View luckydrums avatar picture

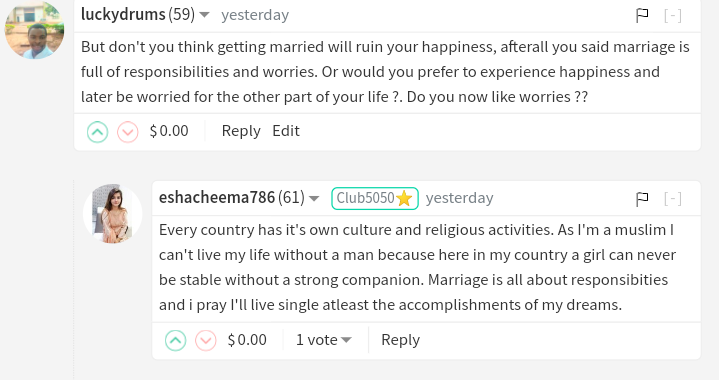pos(34,30)
